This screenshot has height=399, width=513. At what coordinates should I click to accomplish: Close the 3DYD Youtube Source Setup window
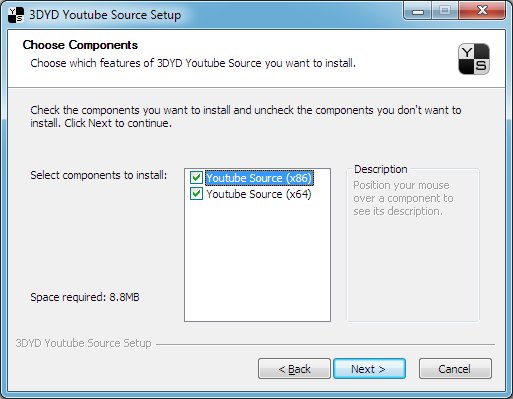[482, 11]
